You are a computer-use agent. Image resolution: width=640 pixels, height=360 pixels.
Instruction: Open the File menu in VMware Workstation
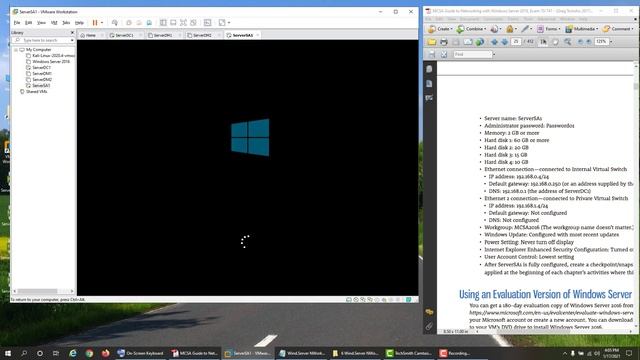pyautogui.click(x=17, y=23)
